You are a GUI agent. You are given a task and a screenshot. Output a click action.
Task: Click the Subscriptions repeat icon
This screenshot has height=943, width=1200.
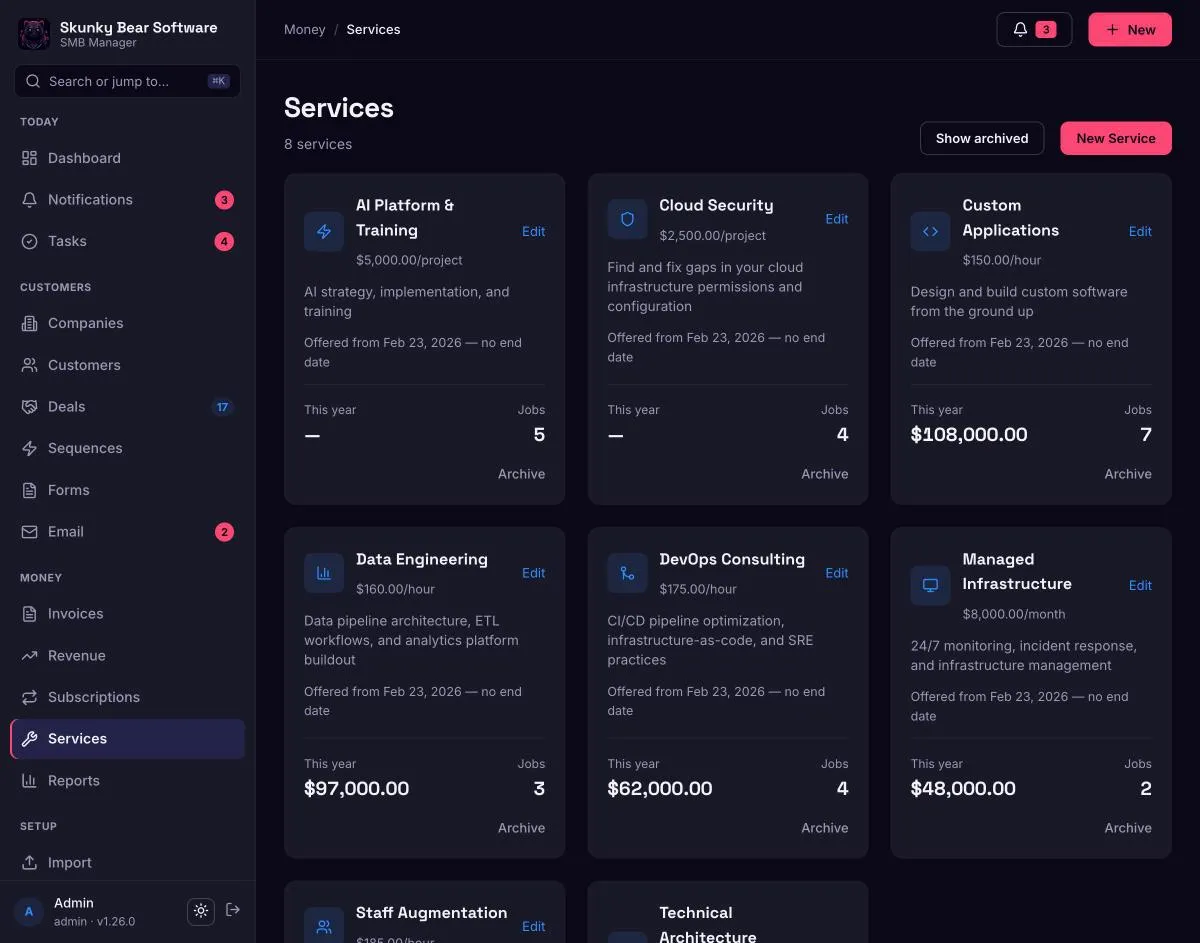[x=29, y=697]
